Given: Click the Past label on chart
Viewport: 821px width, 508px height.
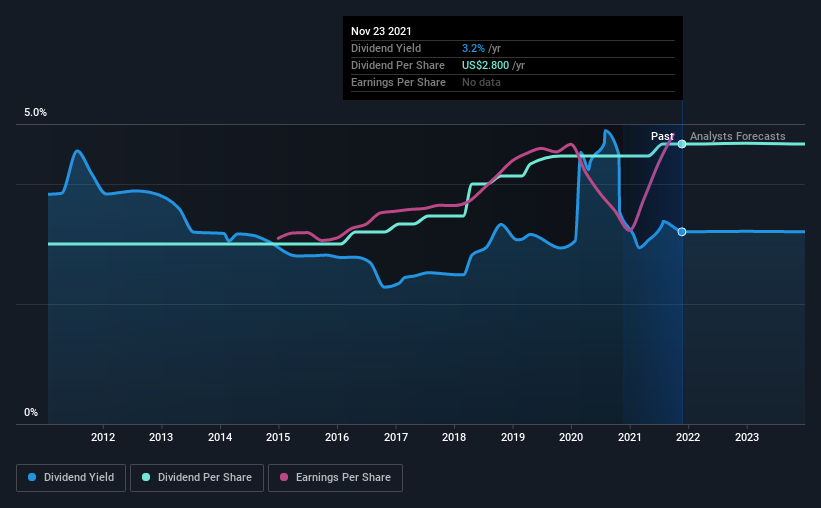Looking at the screenshot, I should (x=662, y=136).
